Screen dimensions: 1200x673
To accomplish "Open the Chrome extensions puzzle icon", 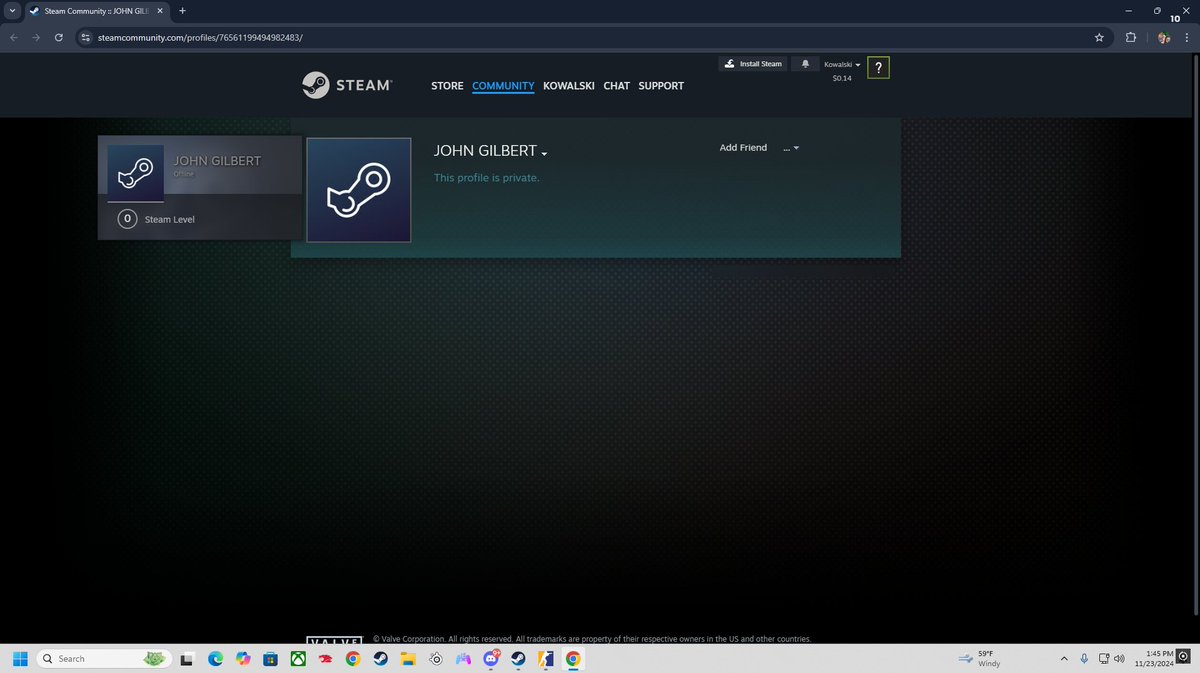I will [1131, 37].
